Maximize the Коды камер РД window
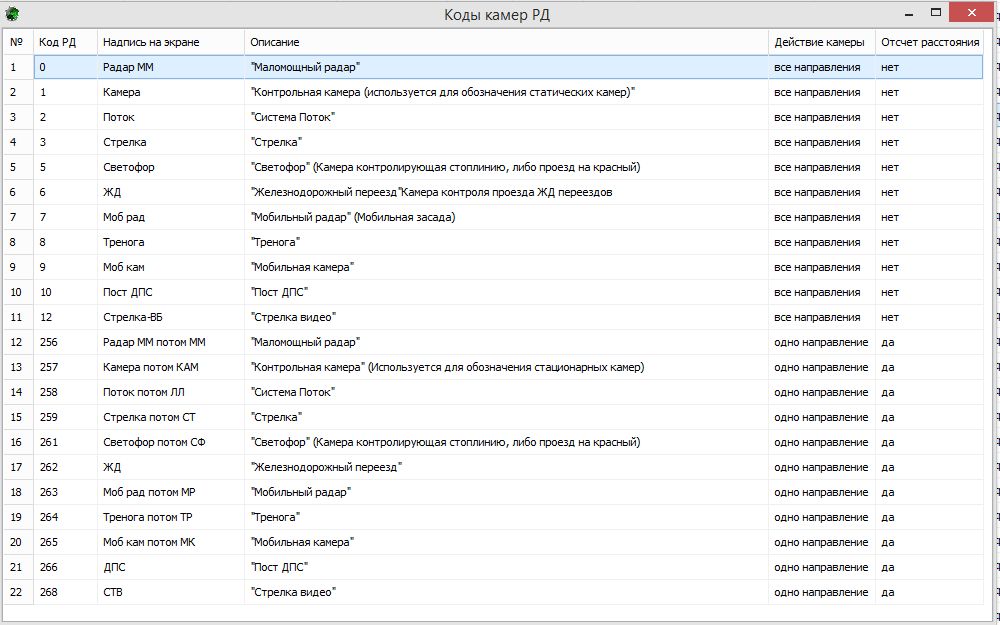This screenshot has width=1000, height=625. tap(936, 13)
